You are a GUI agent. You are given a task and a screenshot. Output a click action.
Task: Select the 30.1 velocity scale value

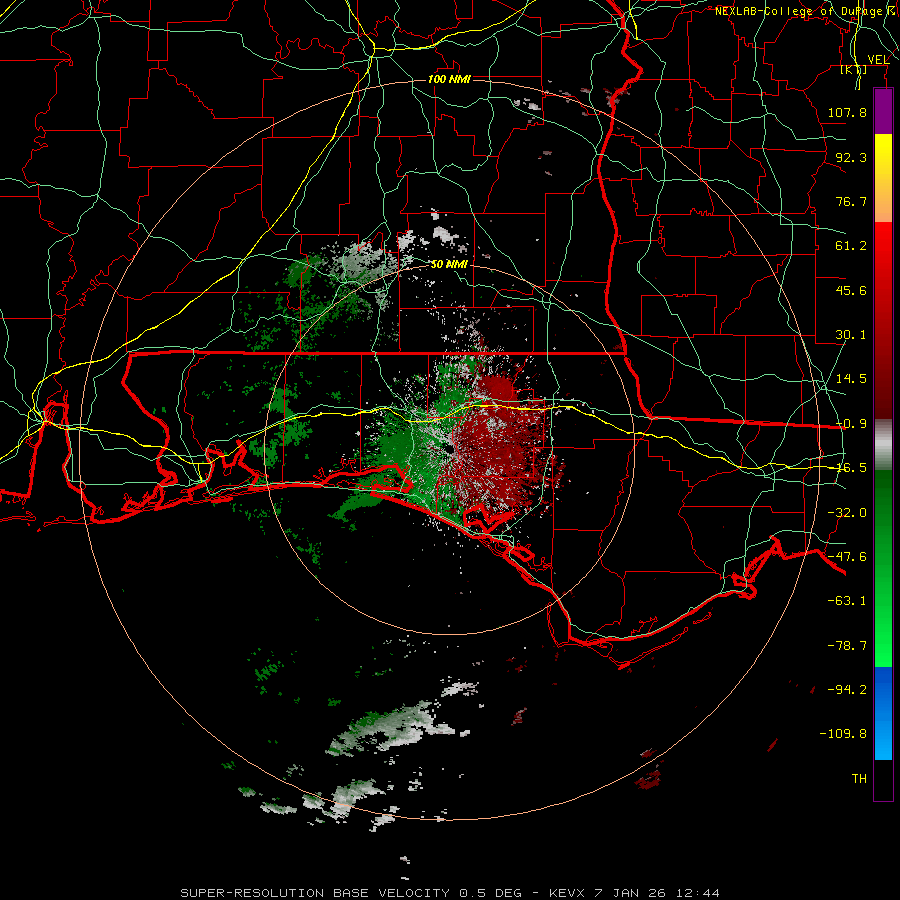tap(851, 335)
